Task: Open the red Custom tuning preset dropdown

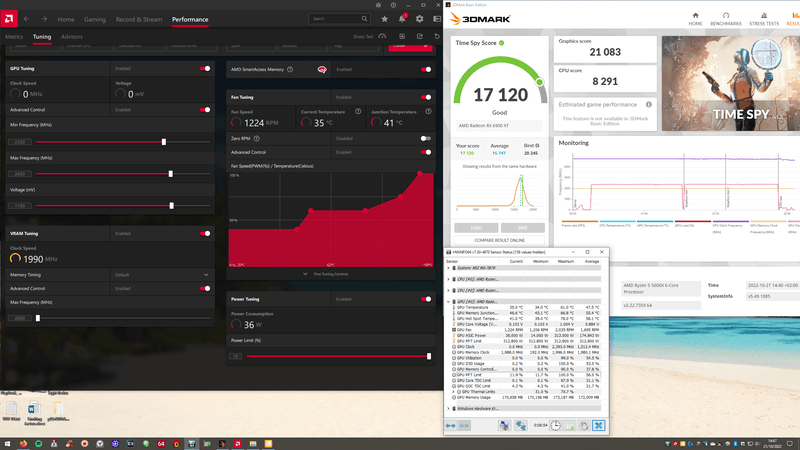Action: (410, 46)
